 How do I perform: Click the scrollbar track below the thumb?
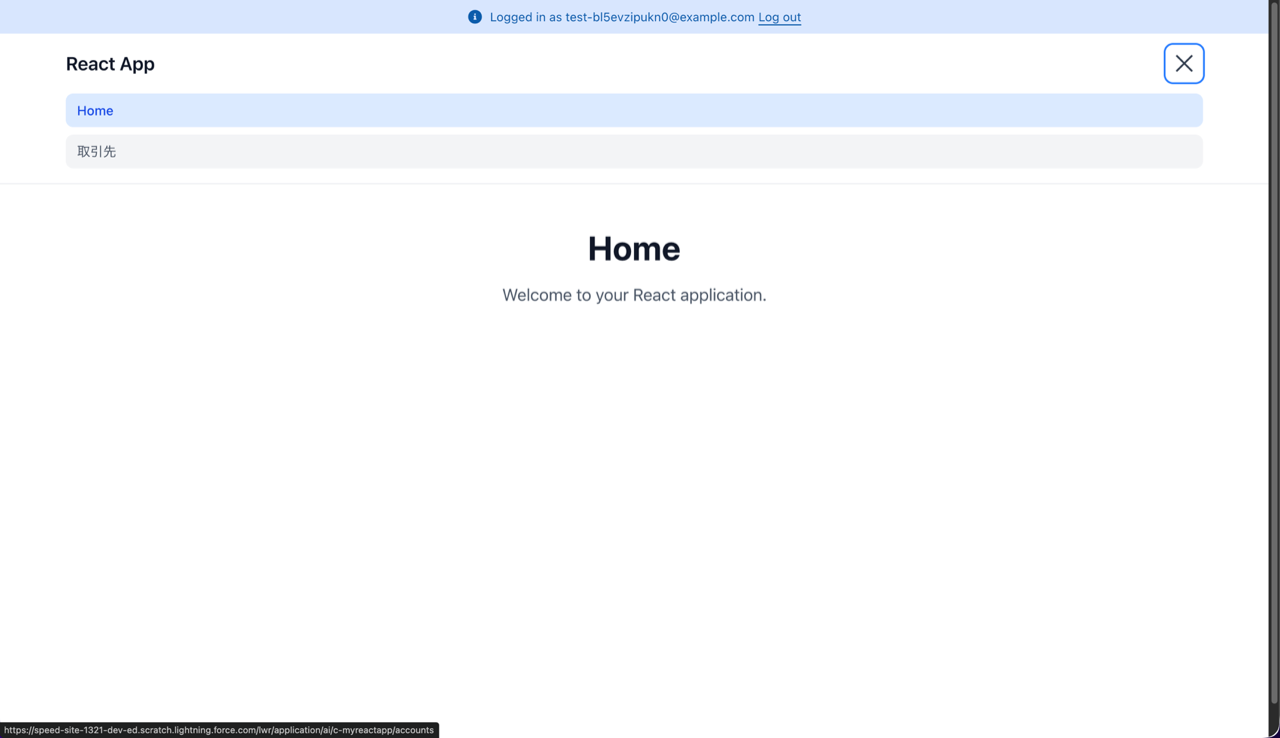pyautogui.click(x=1273, y=720)
